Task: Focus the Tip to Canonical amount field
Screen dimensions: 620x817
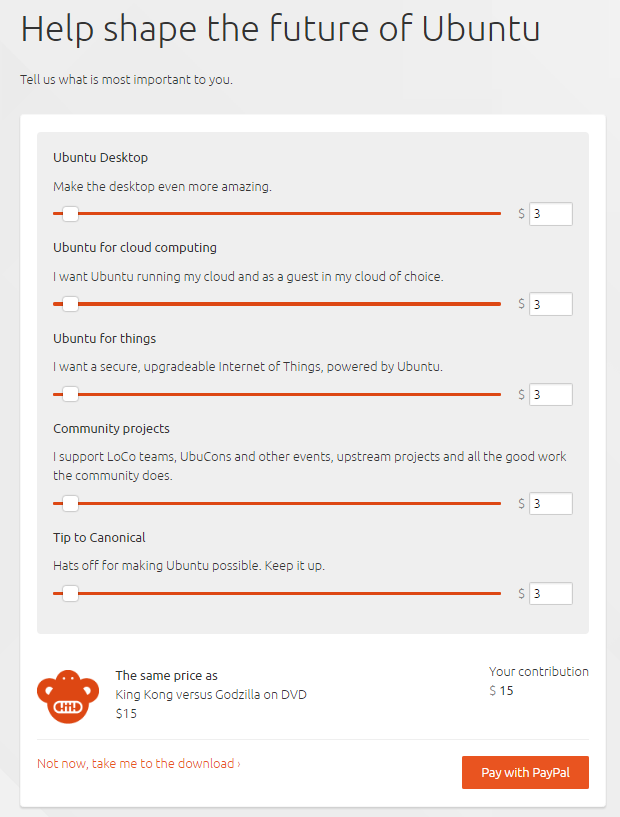Action: pyautogui.click(x=550, y=594)
